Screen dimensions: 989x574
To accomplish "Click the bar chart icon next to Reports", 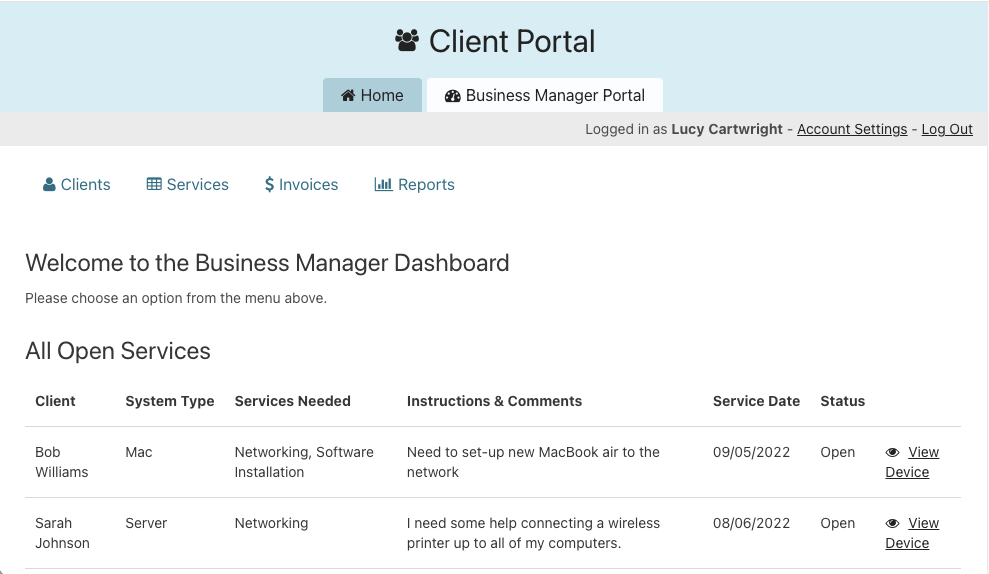I will click(383, 185).
